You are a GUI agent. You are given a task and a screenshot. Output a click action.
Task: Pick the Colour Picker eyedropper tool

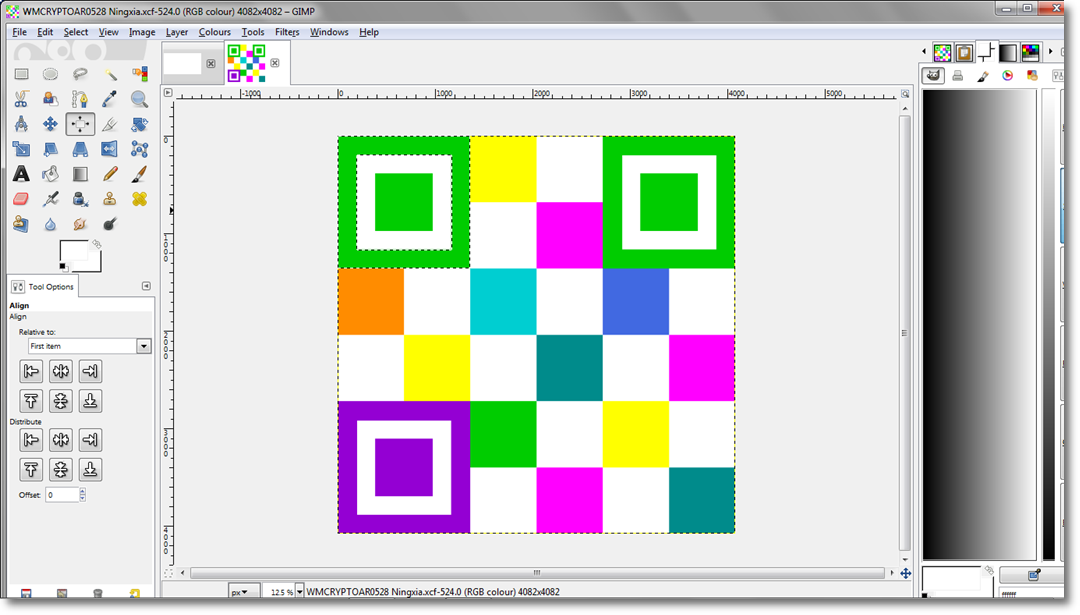pos(110,99)
